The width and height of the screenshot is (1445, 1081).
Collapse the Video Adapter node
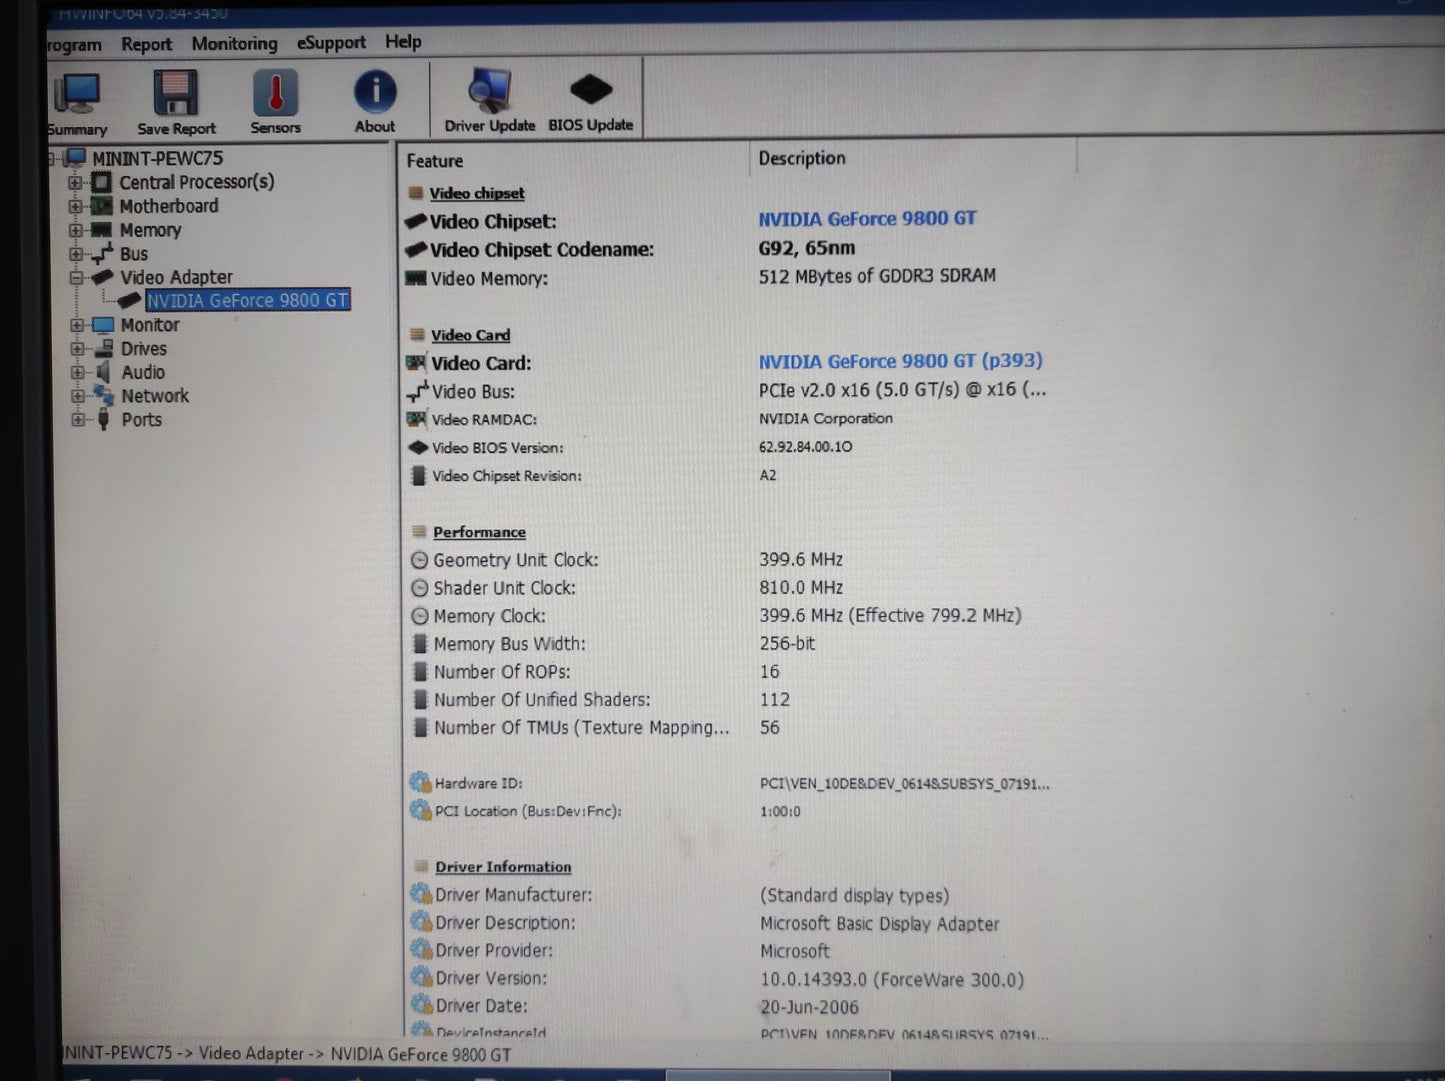pos(79,277)
